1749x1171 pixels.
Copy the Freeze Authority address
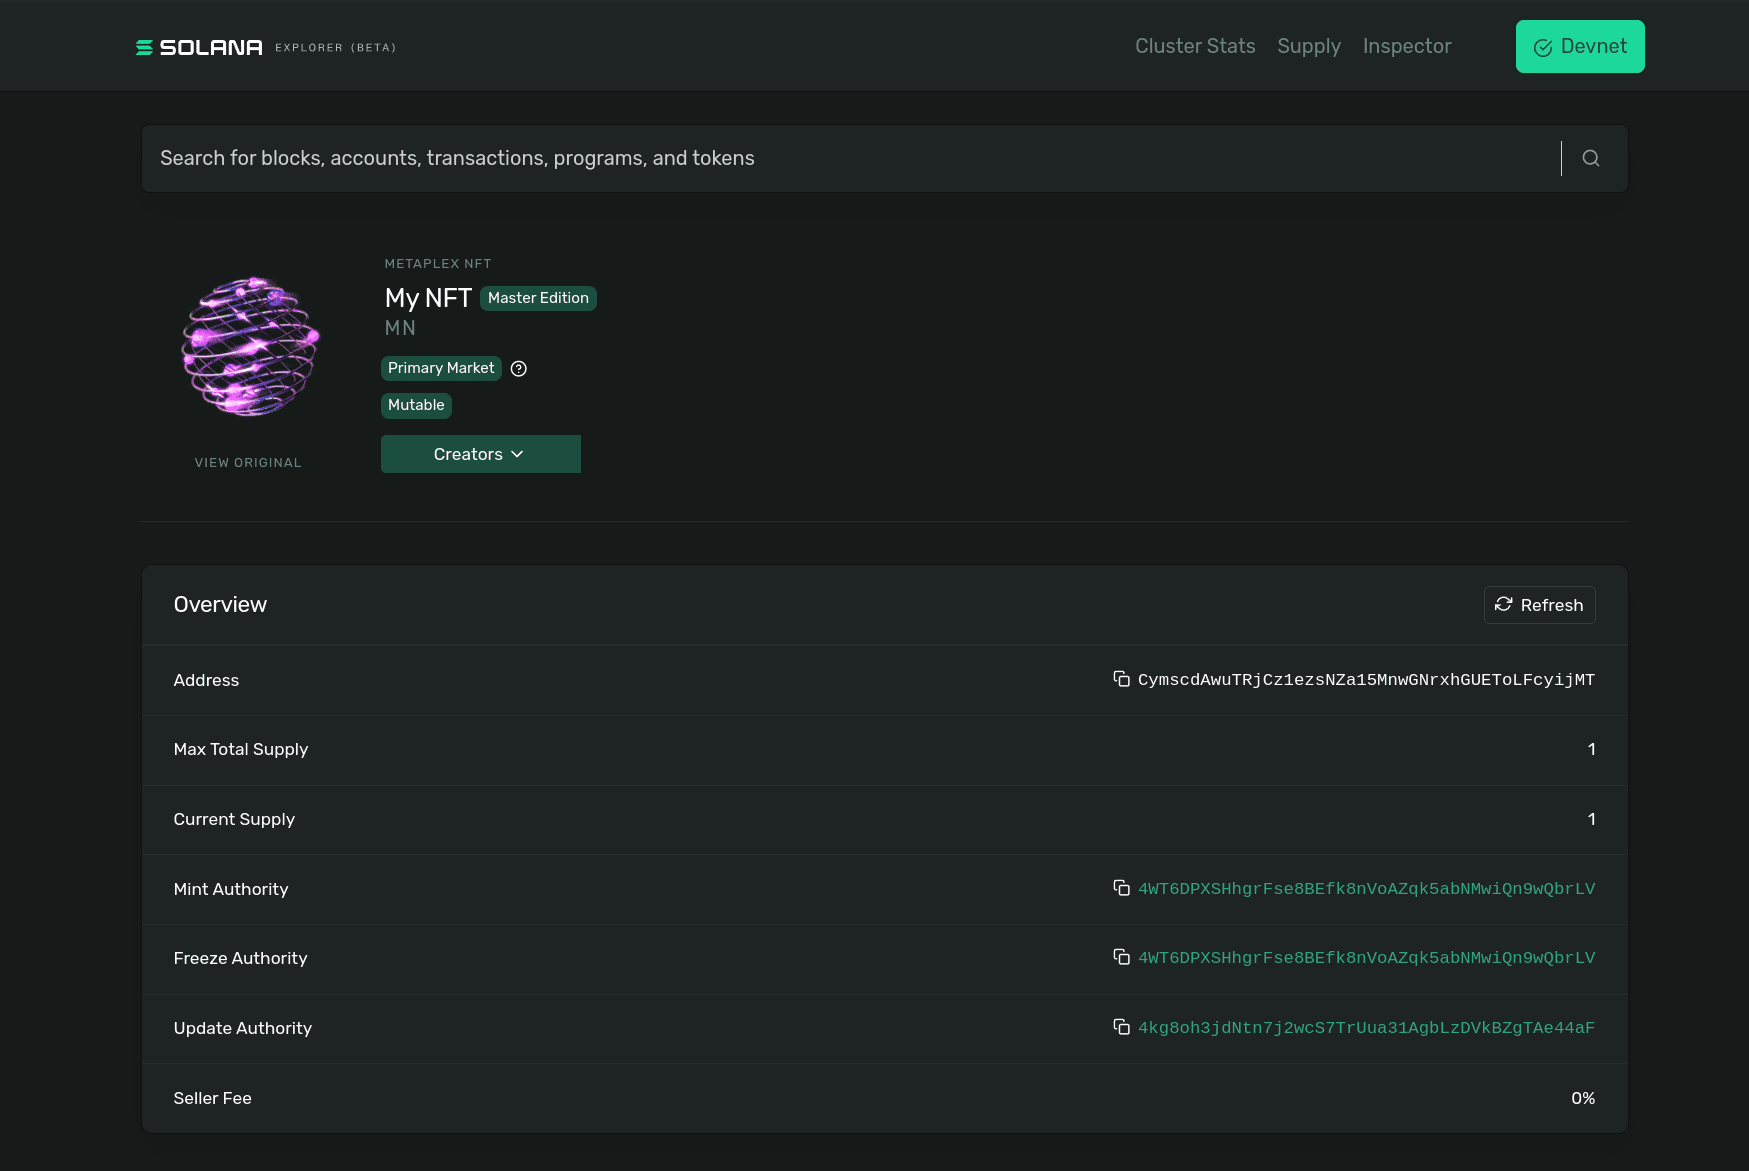click(x=1121, y=957)
